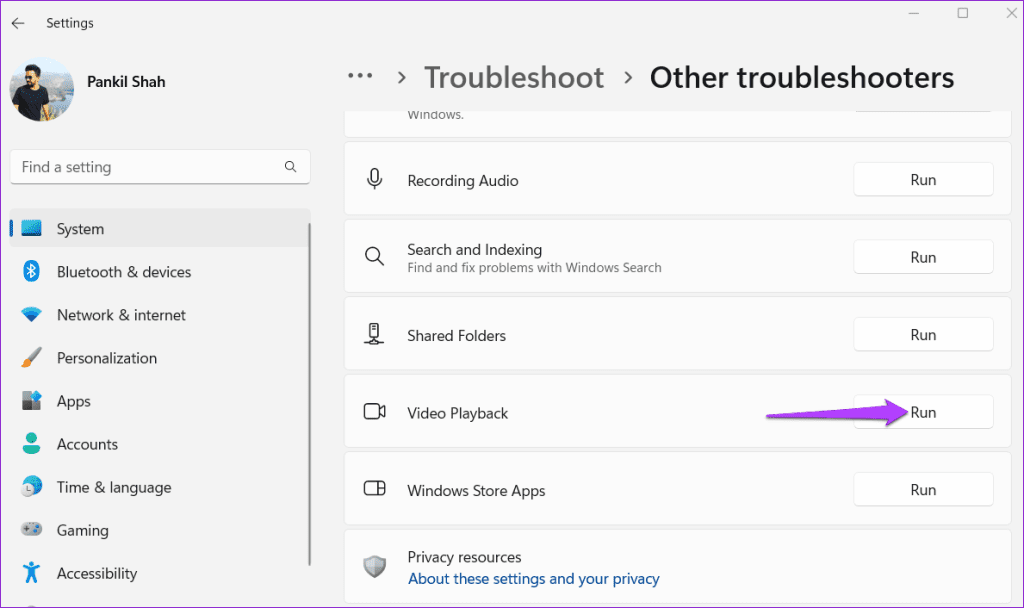Go to Troubleshoot in the breadcrumb
This screenshot has height=608, width=1024.
514,77
